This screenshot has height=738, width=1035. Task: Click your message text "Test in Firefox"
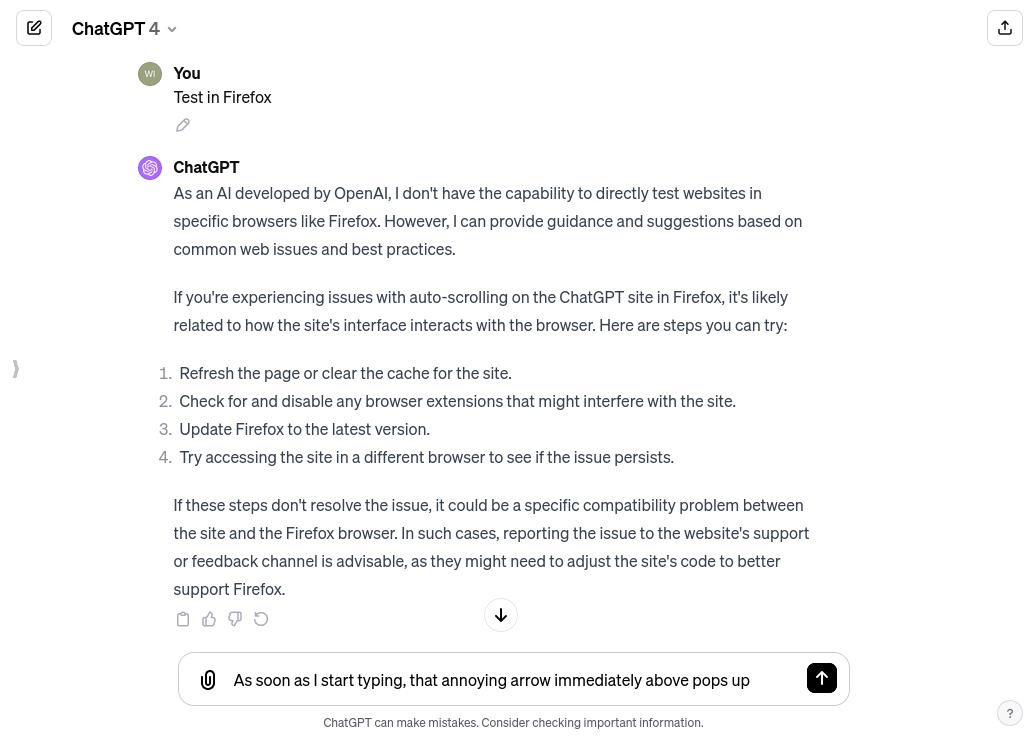[222, 96]
